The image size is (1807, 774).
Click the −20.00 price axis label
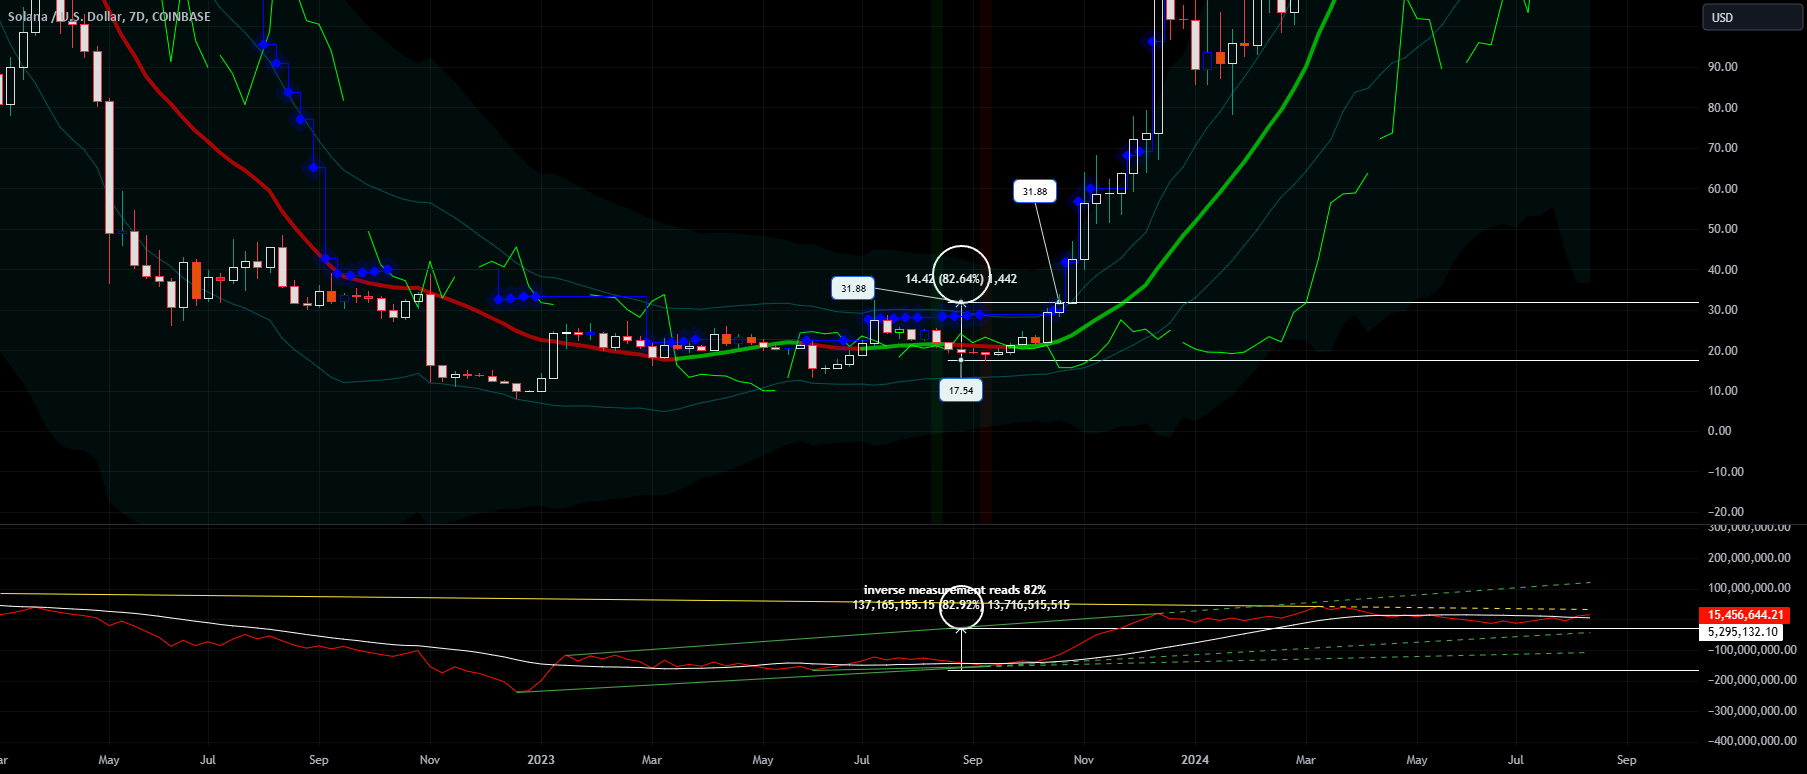tap(1725, 512)
